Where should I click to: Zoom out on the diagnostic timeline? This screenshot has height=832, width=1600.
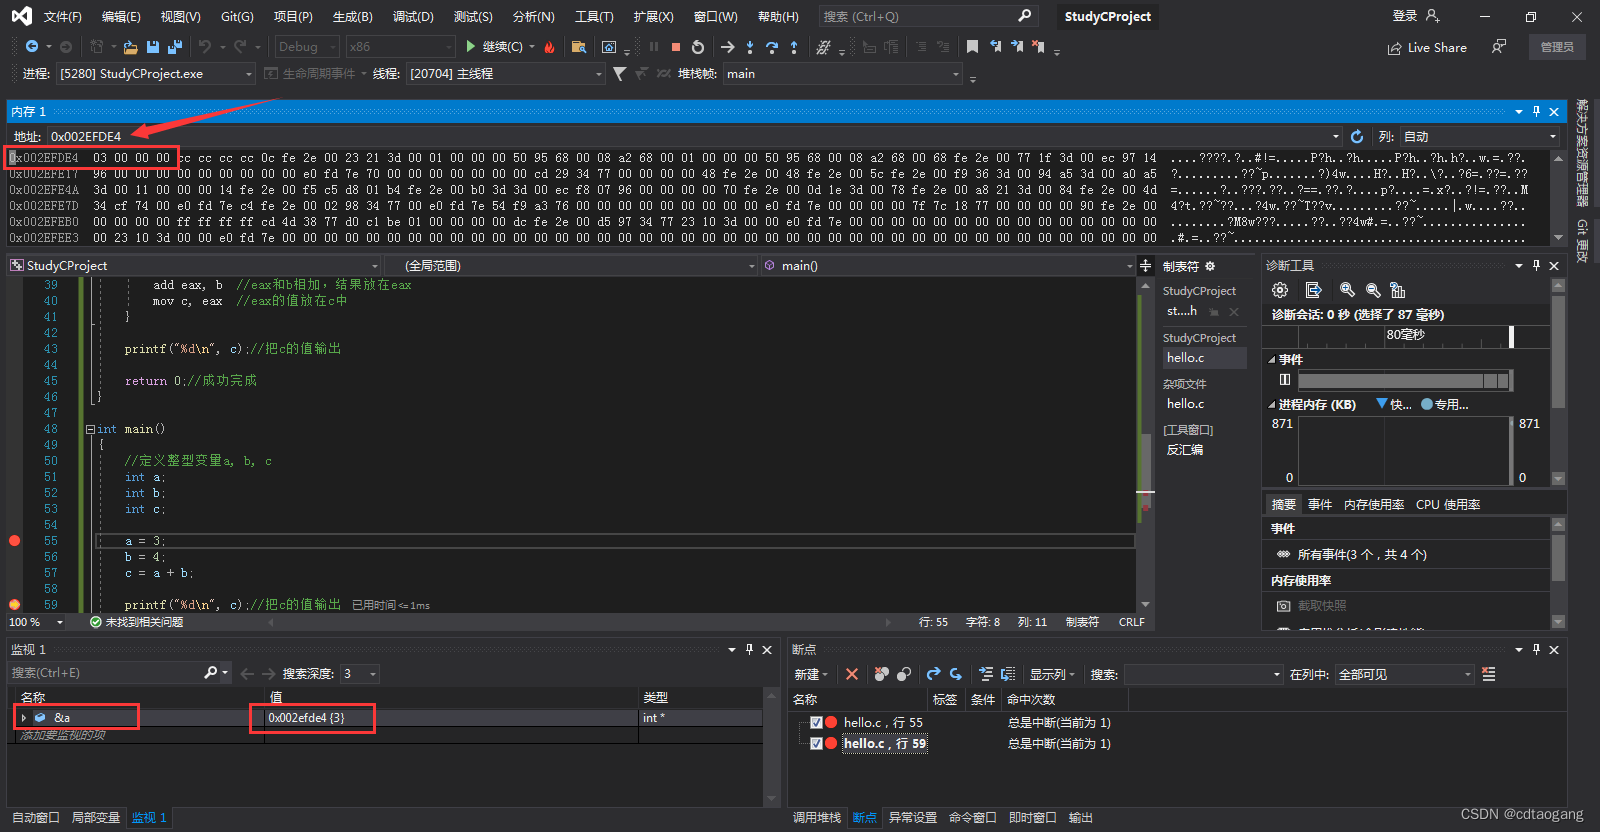1373,290
